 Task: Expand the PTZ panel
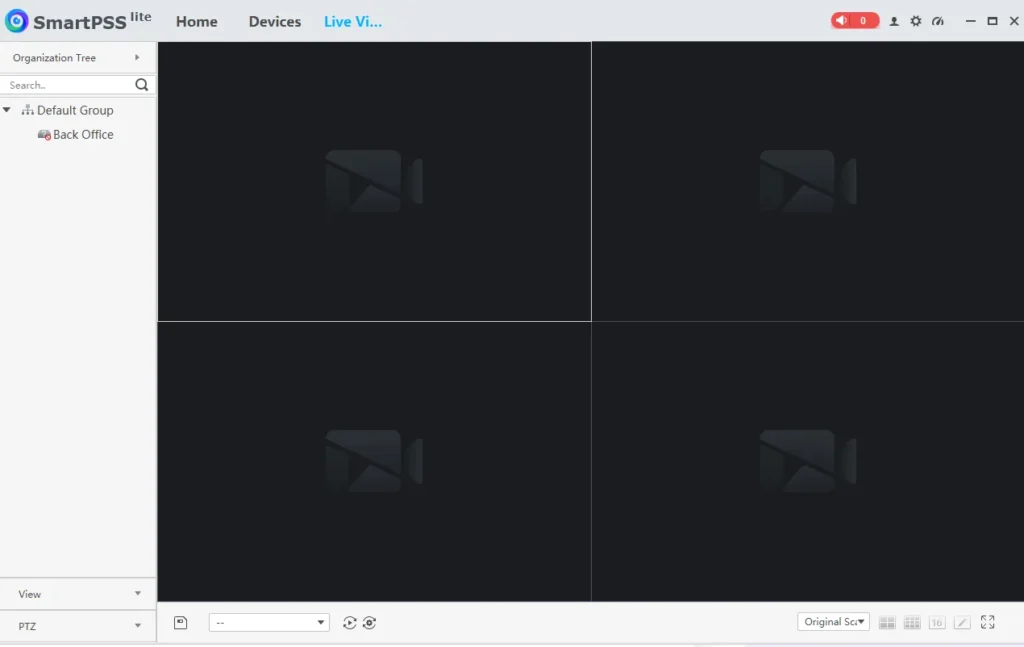tap(78, 626)
